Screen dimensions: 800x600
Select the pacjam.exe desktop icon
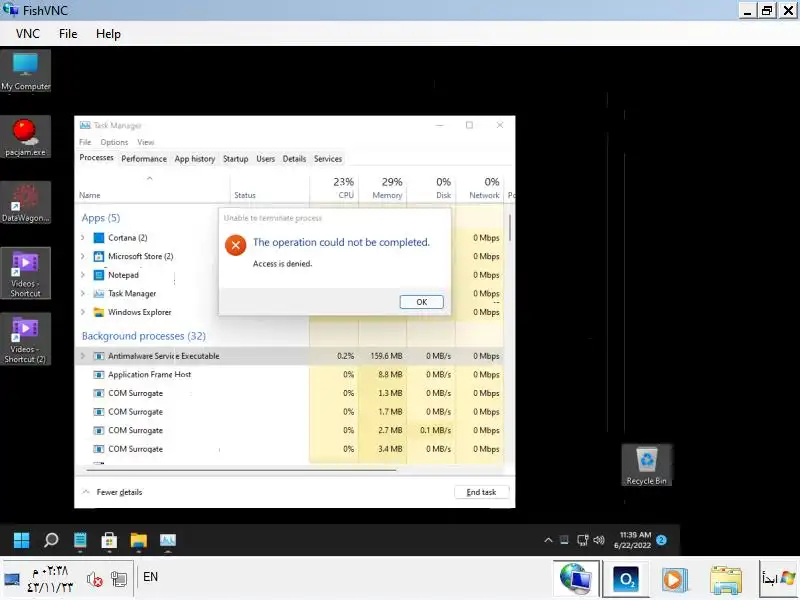pyautogui.click(x=26, y=137)
